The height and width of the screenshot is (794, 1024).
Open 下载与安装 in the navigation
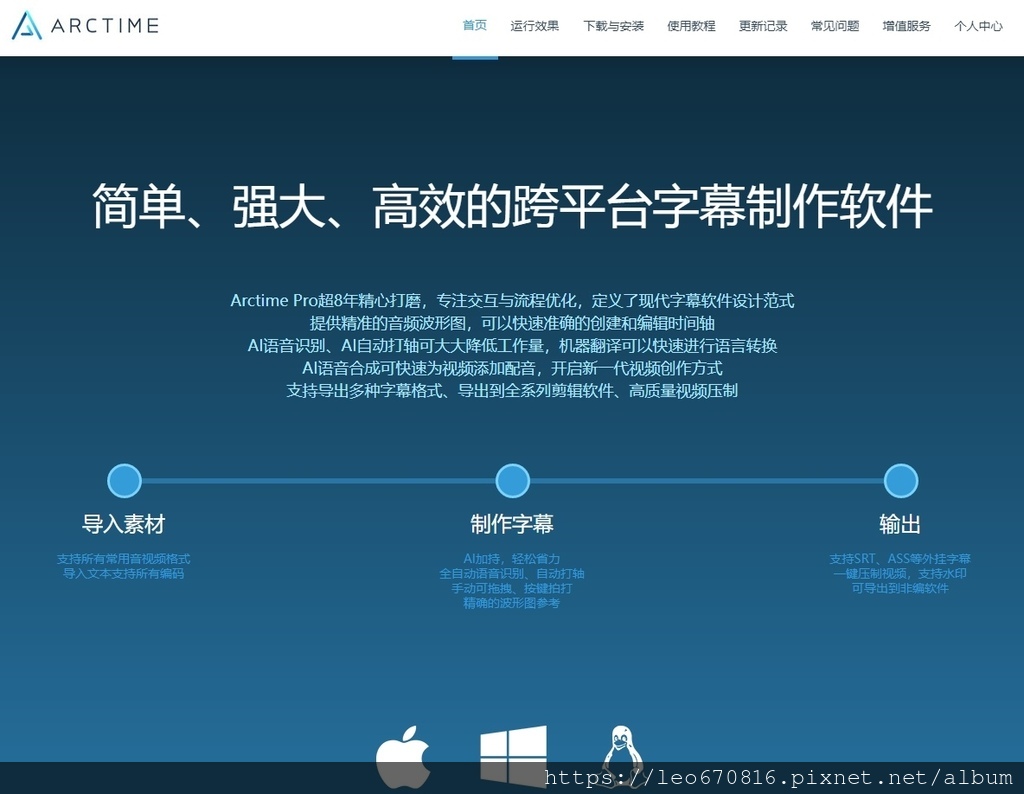point(613,25)
